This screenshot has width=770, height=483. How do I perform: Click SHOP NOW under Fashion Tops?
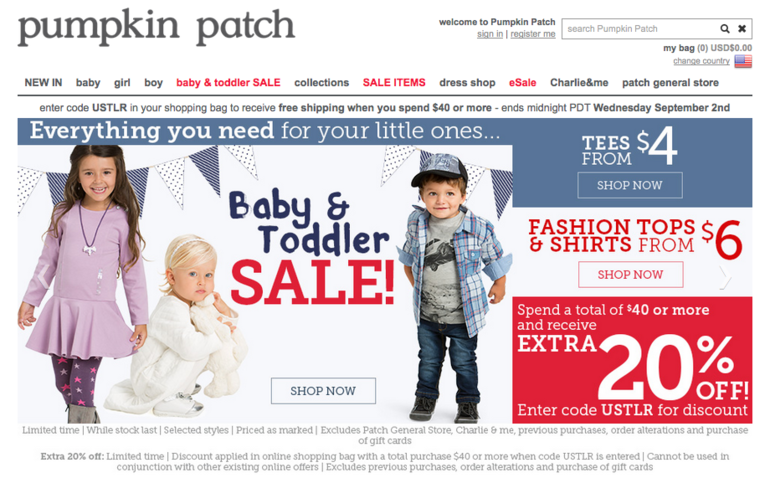click(x=631, y=274)
